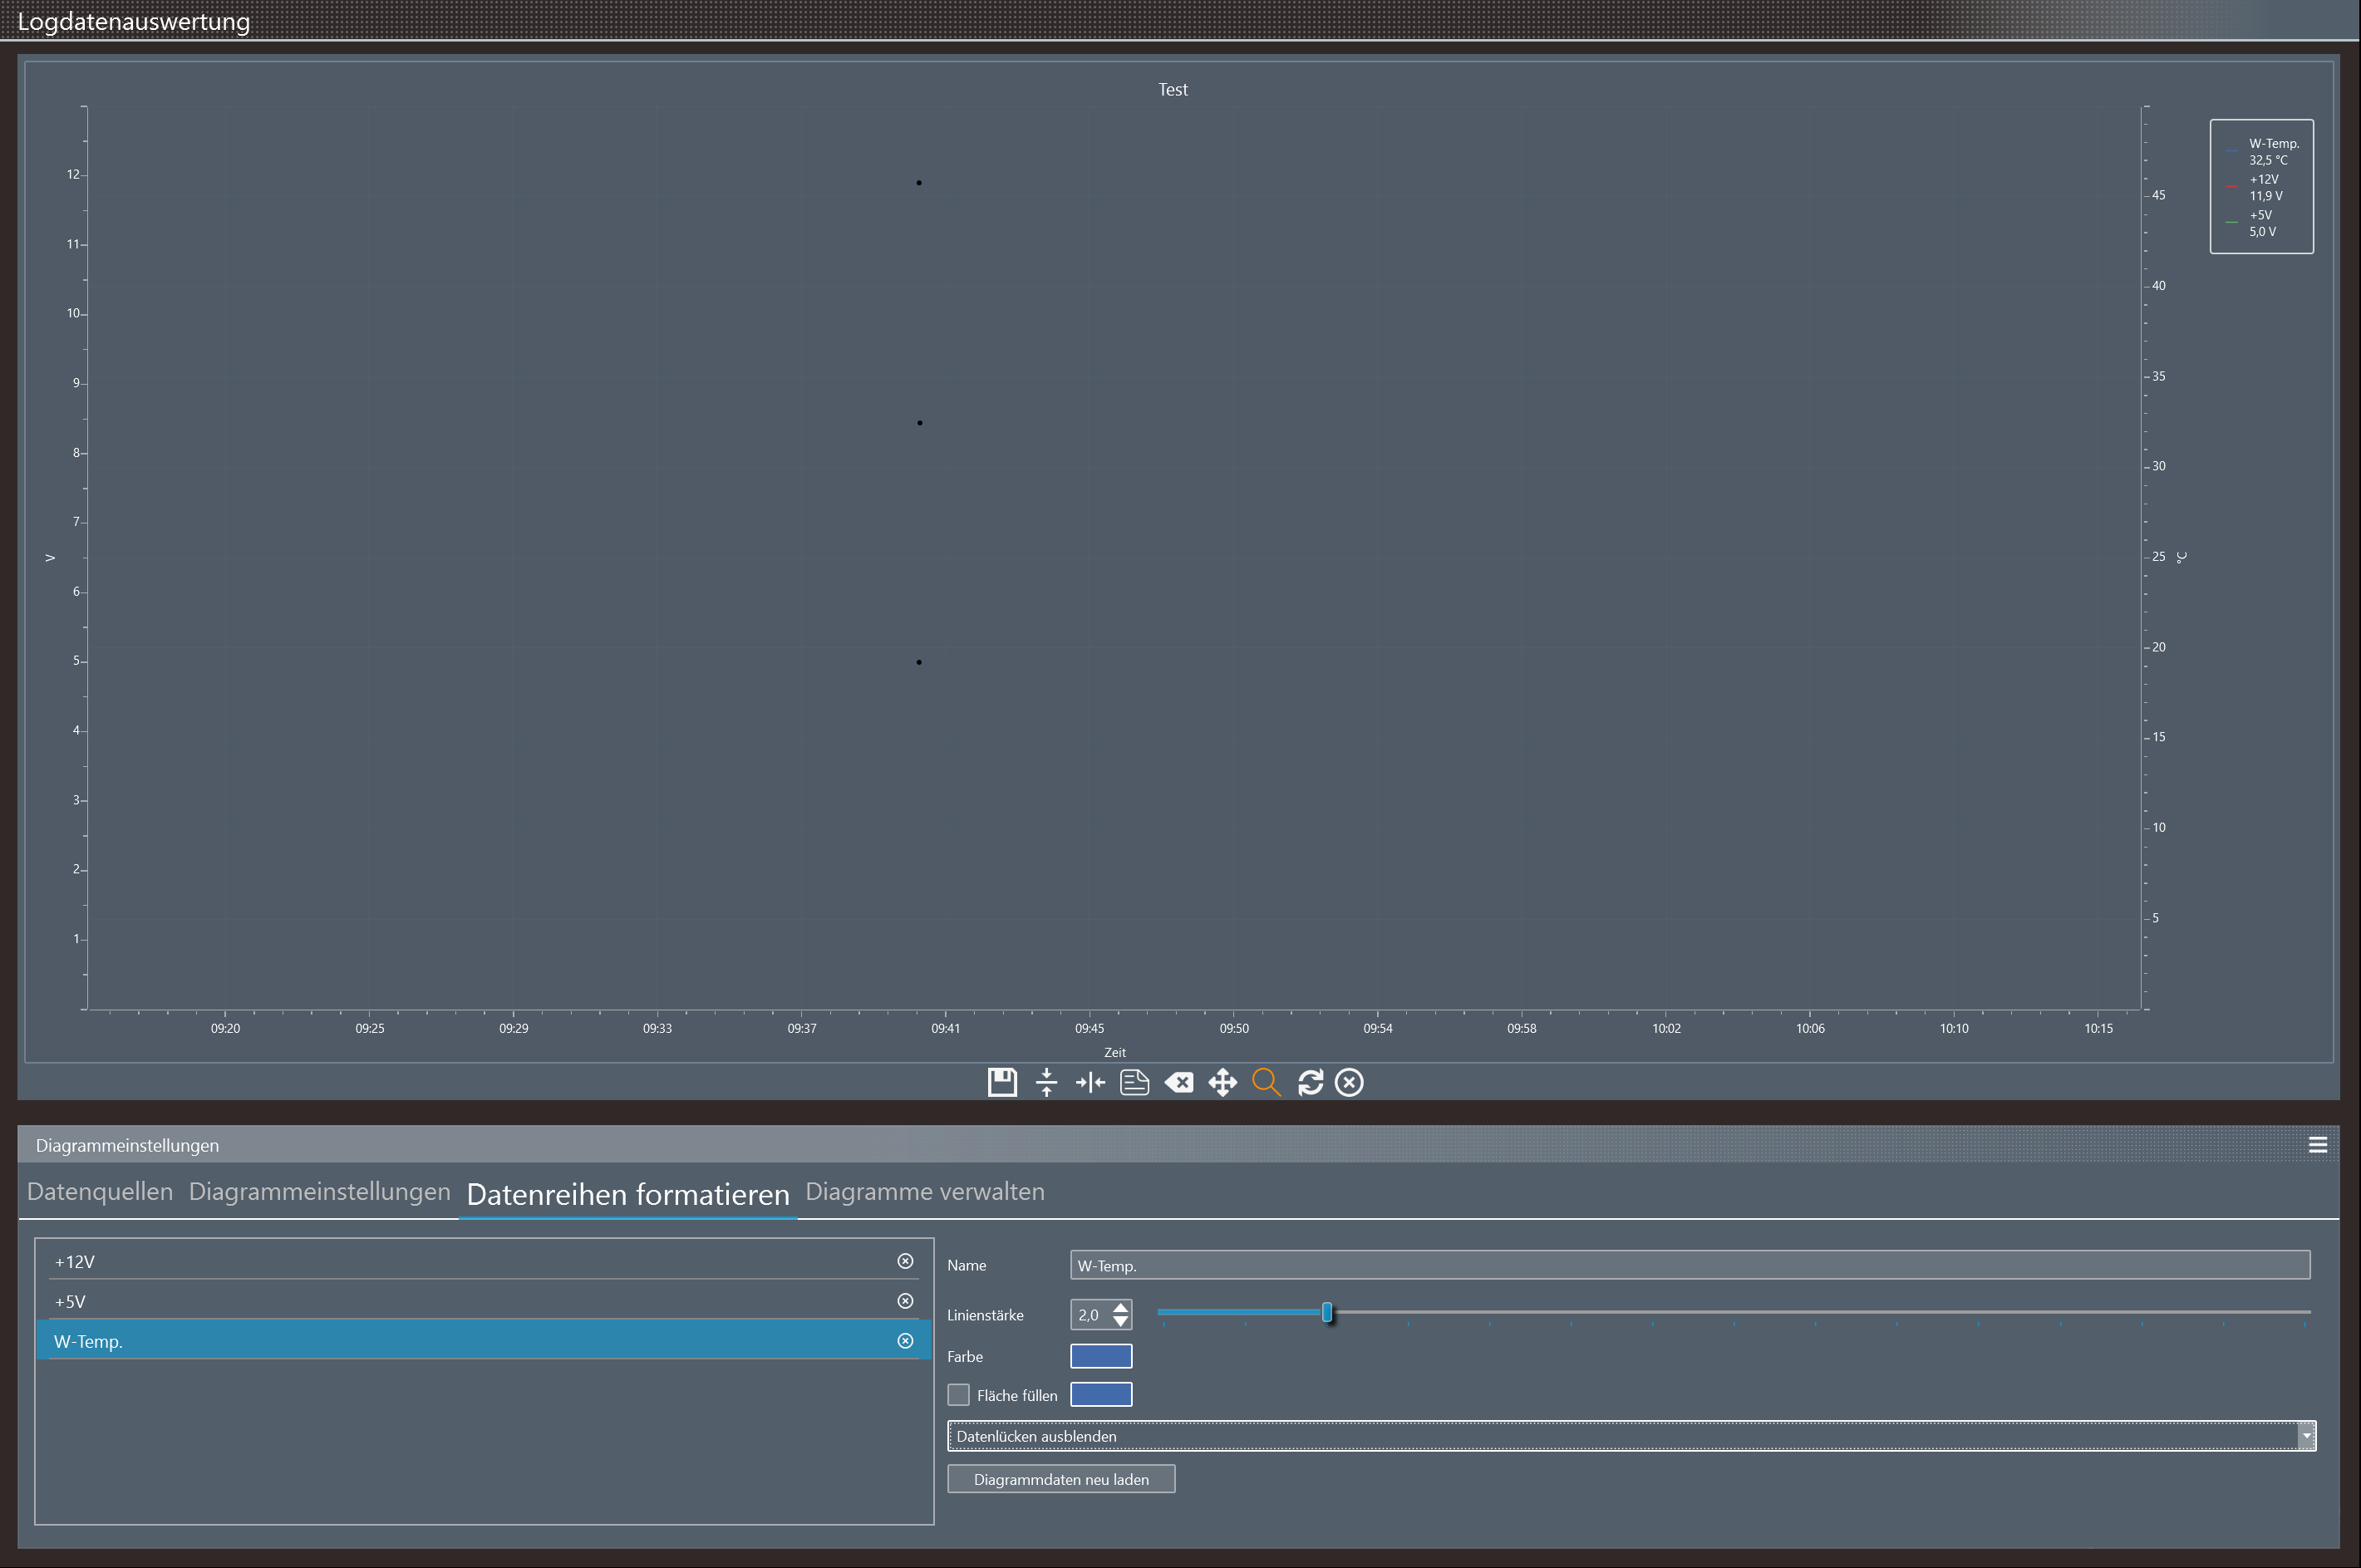Screen dimensions: 2361x1568
Task: Click the Name input field
Action: click(x=1689, y=1265)
